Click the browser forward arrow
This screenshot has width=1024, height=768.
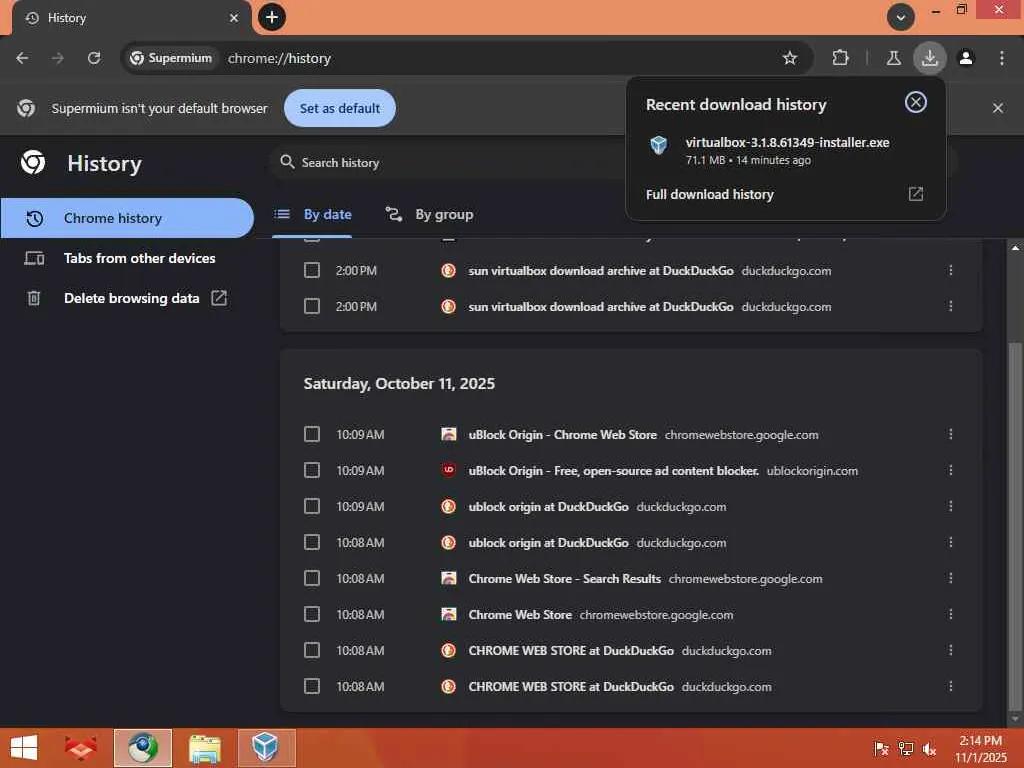pyautogui.click(x=58, y=58)
